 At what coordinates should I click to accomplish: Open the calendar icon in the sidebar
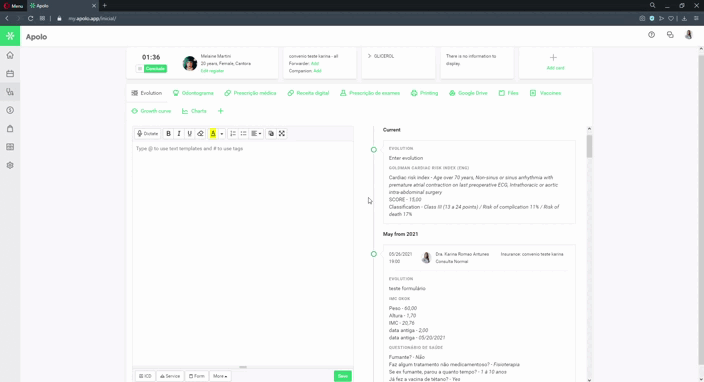10,74
